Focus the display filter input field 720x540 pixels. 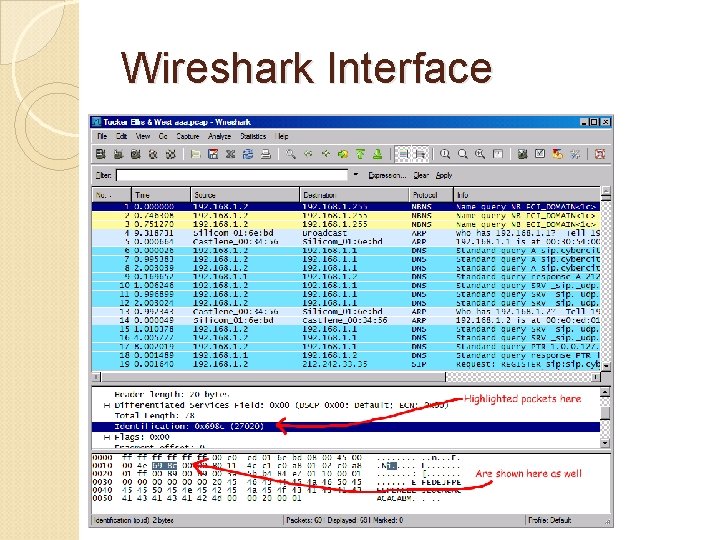pyautogui.click(x=232, y=175)
